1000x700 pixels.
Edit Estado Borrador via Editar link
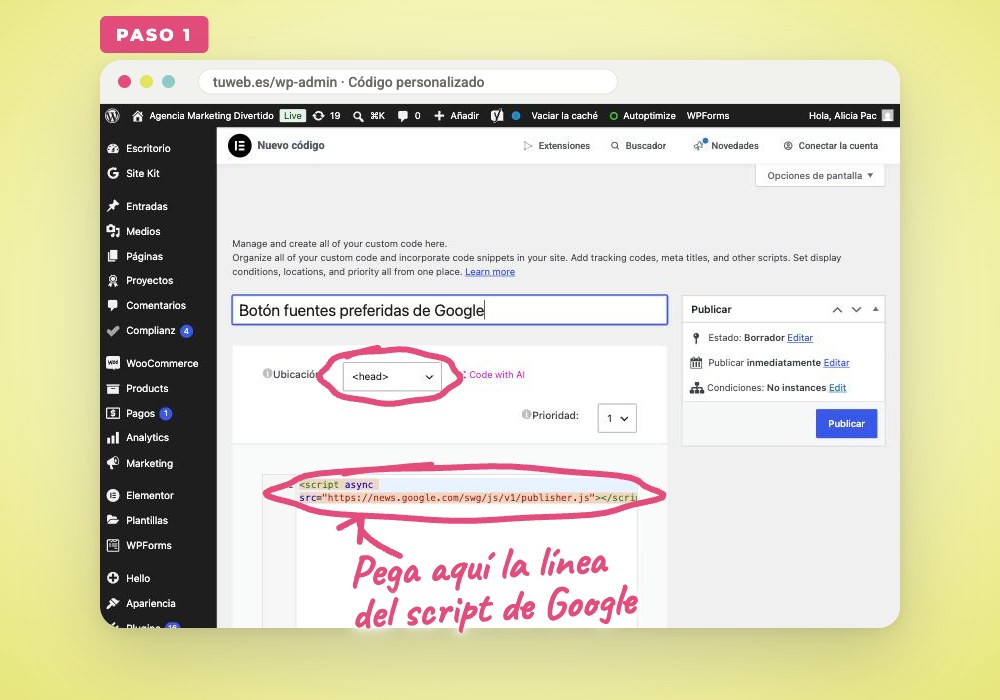click(x=800, y=338)
